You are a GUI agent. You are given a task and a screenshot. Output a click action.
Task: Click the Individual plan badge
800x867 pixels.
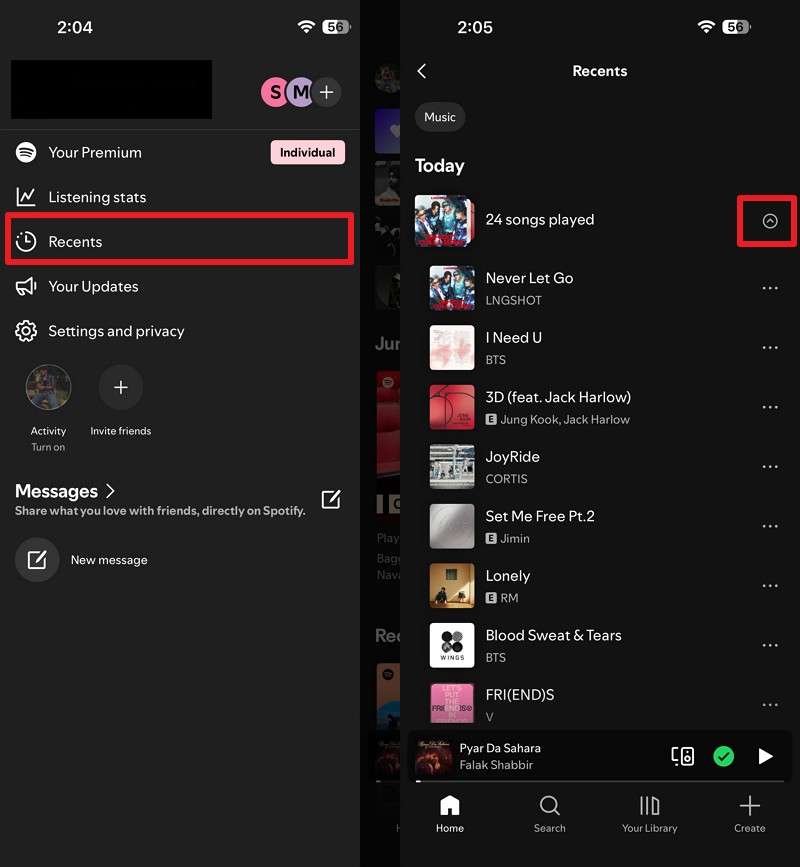pos(307,152)
